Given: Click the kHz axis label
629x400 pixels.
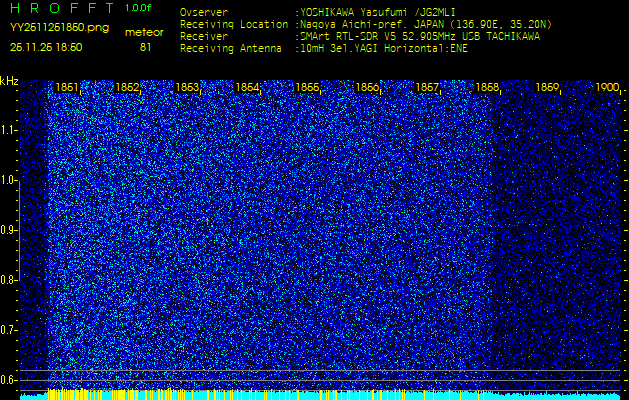Looking at the screenshot, I should [x=9, y=81].
